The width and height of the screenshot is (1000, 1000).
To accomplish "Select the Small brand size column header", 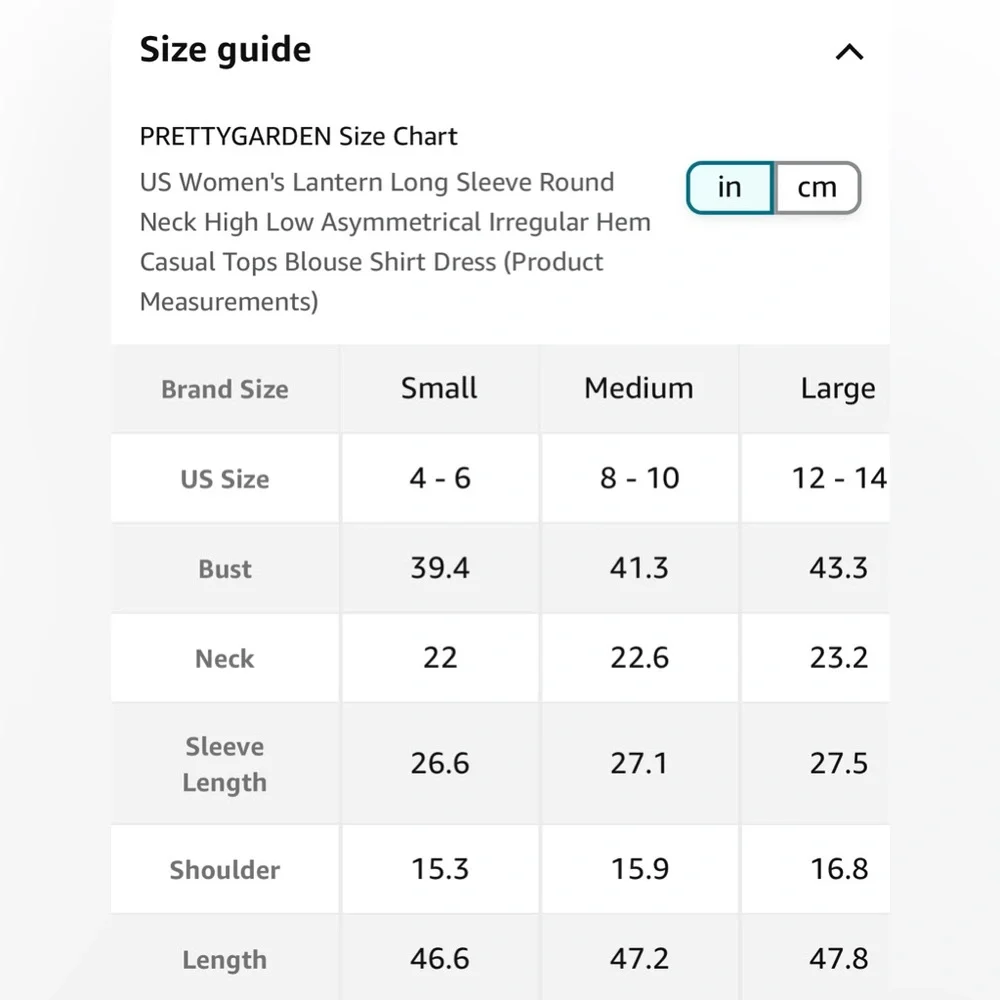I will (439, 388).
